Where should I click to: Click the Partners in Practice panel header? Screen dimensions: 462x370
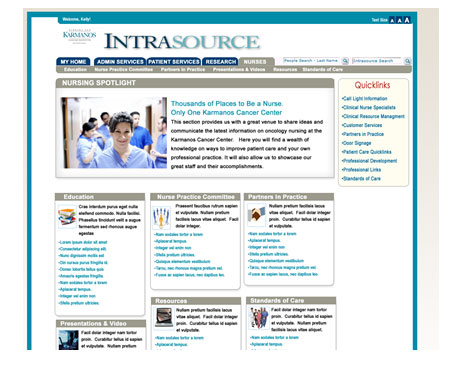289,197
